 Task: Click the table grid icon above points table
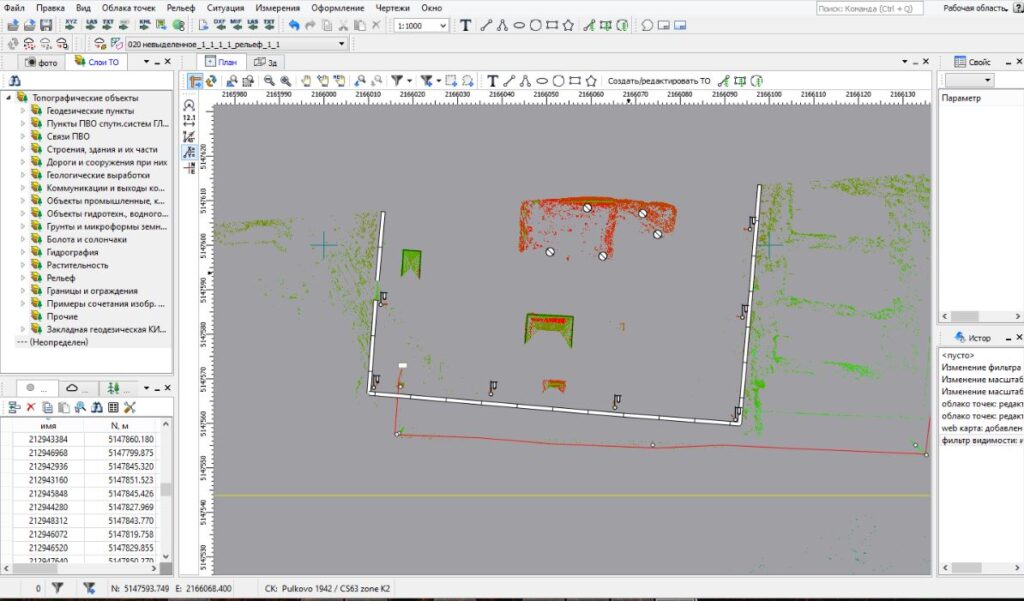(x=113, y=407)
